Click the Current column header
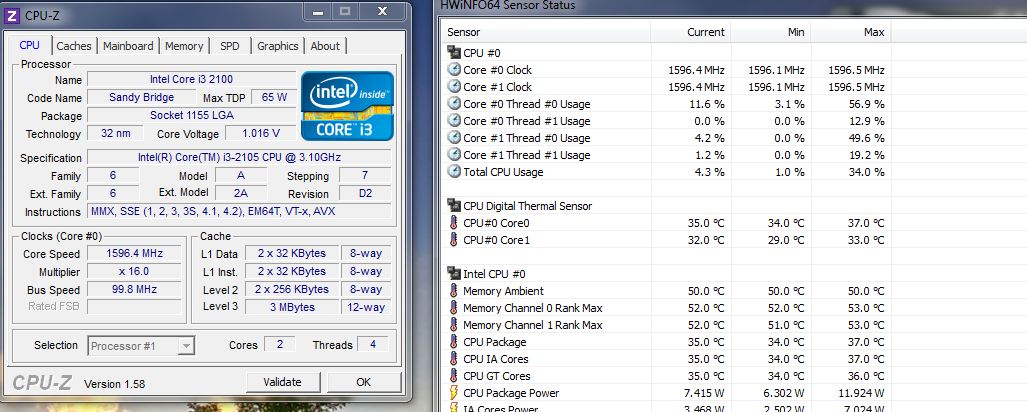The height and width of the screenshot is (412, 1027). 690,32
